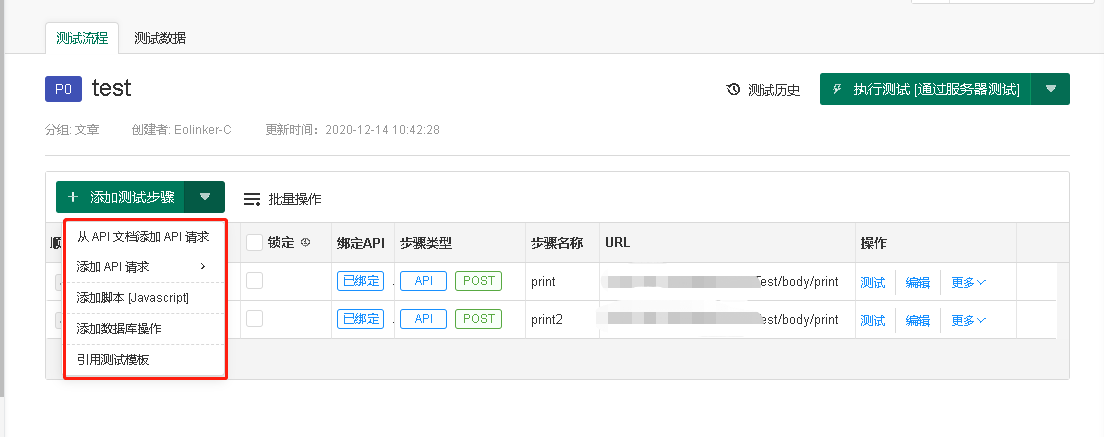
Task: Toggle the 添加测试步骤 dropdown arrow
Action: click(x=205, y=197)
